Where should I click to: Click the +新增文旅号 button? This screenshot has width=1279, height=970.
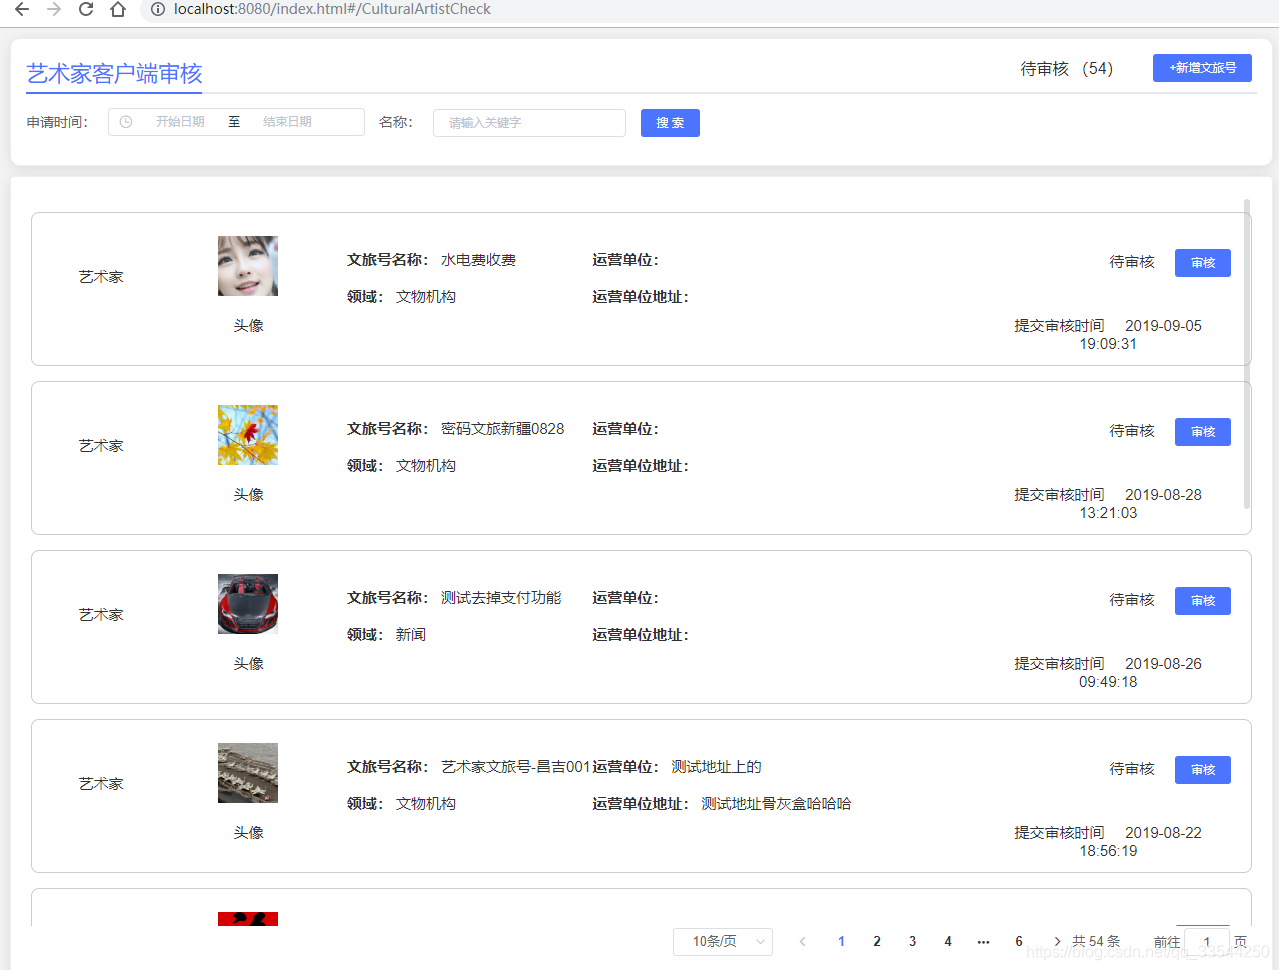click(1202, 68)
